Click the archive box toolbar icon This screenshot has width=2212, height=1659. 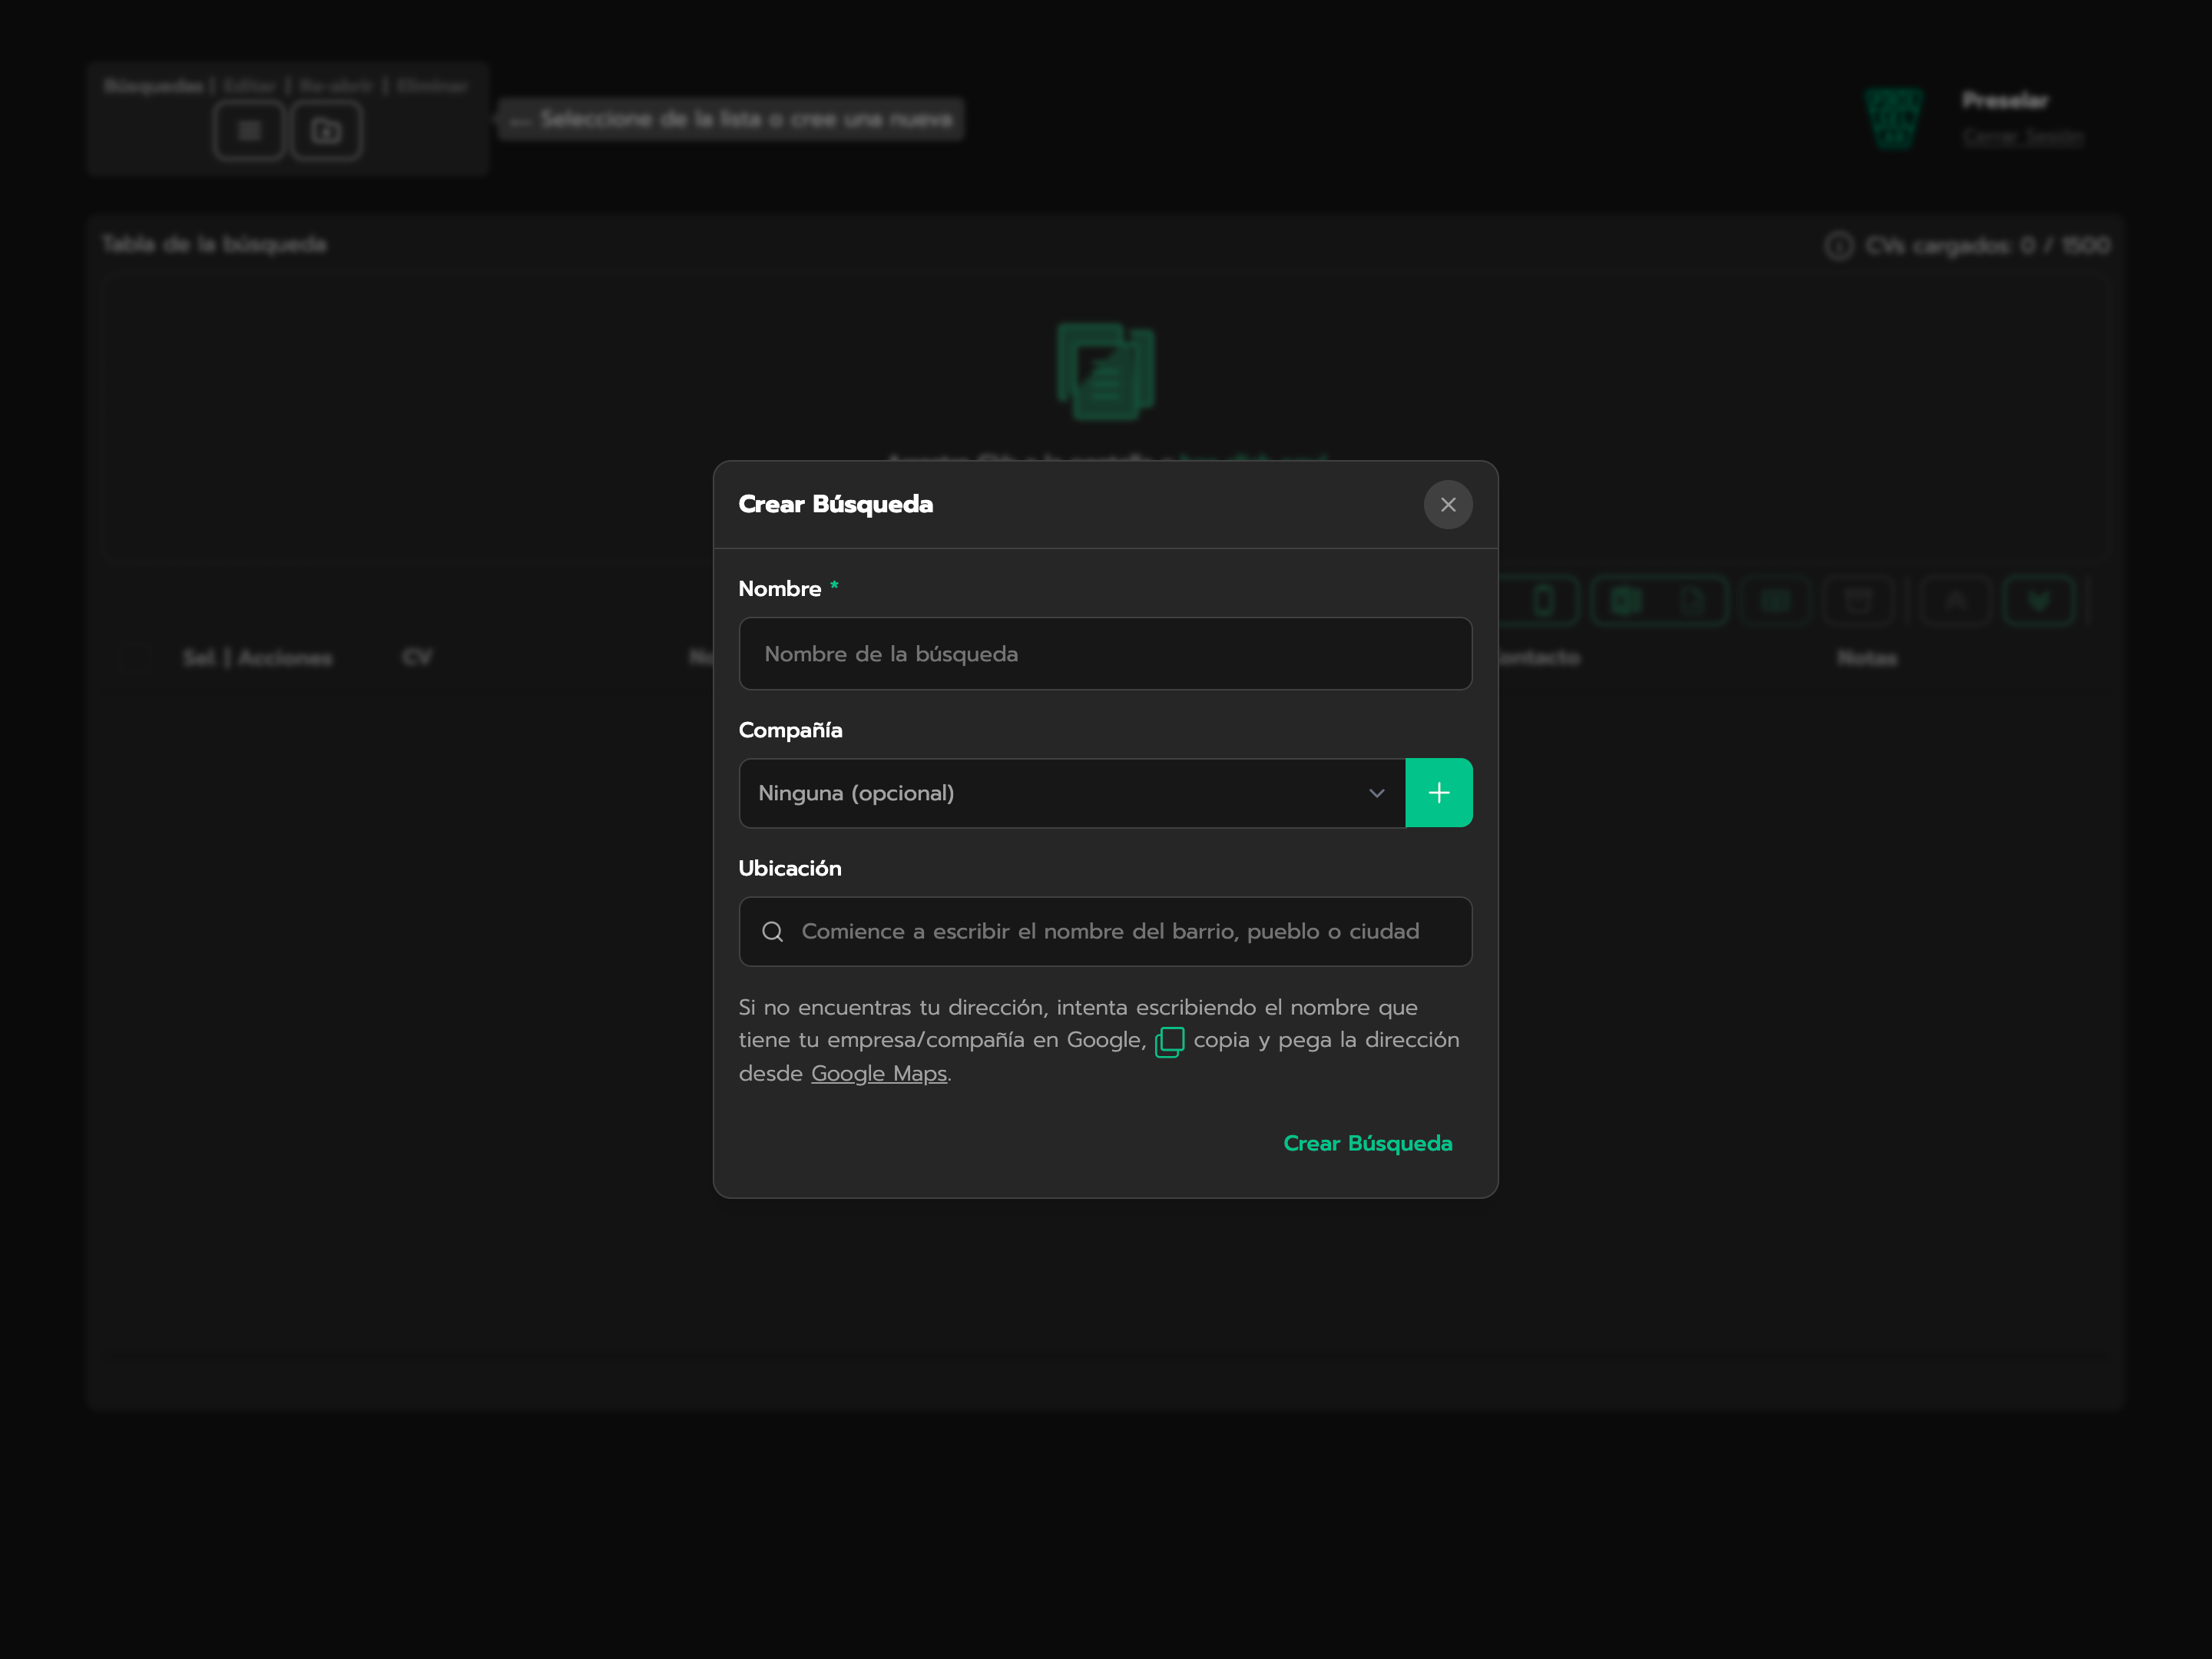coord(1857,600)
